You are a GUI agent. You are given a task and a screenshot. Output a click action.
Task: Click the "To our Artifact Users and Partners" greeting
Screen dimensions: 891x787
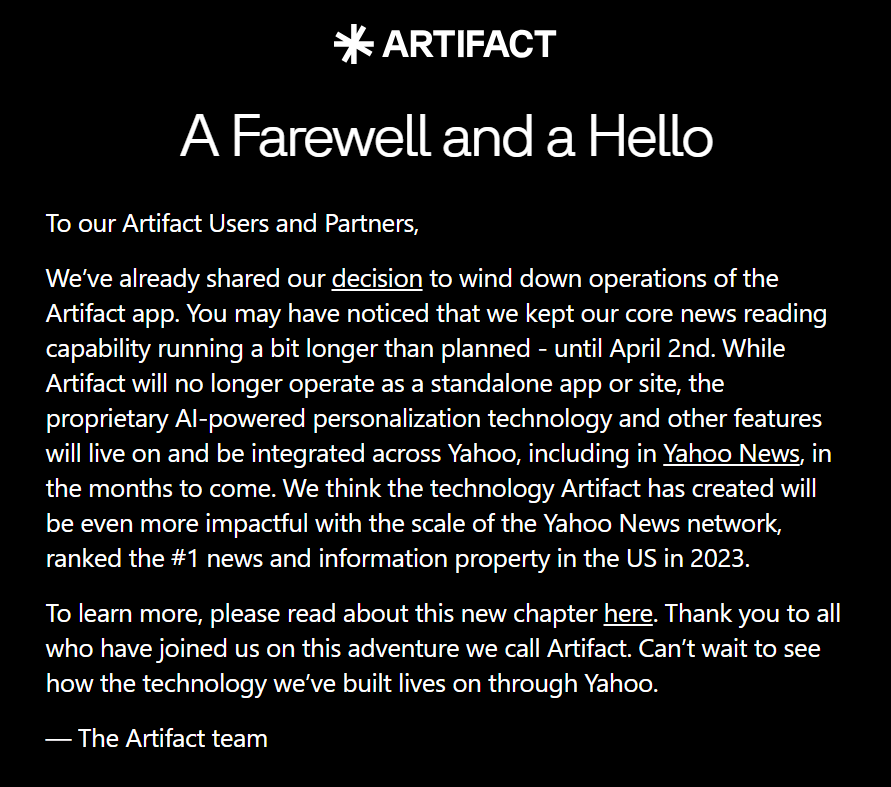pyautogui.click(x=232, y=223)
